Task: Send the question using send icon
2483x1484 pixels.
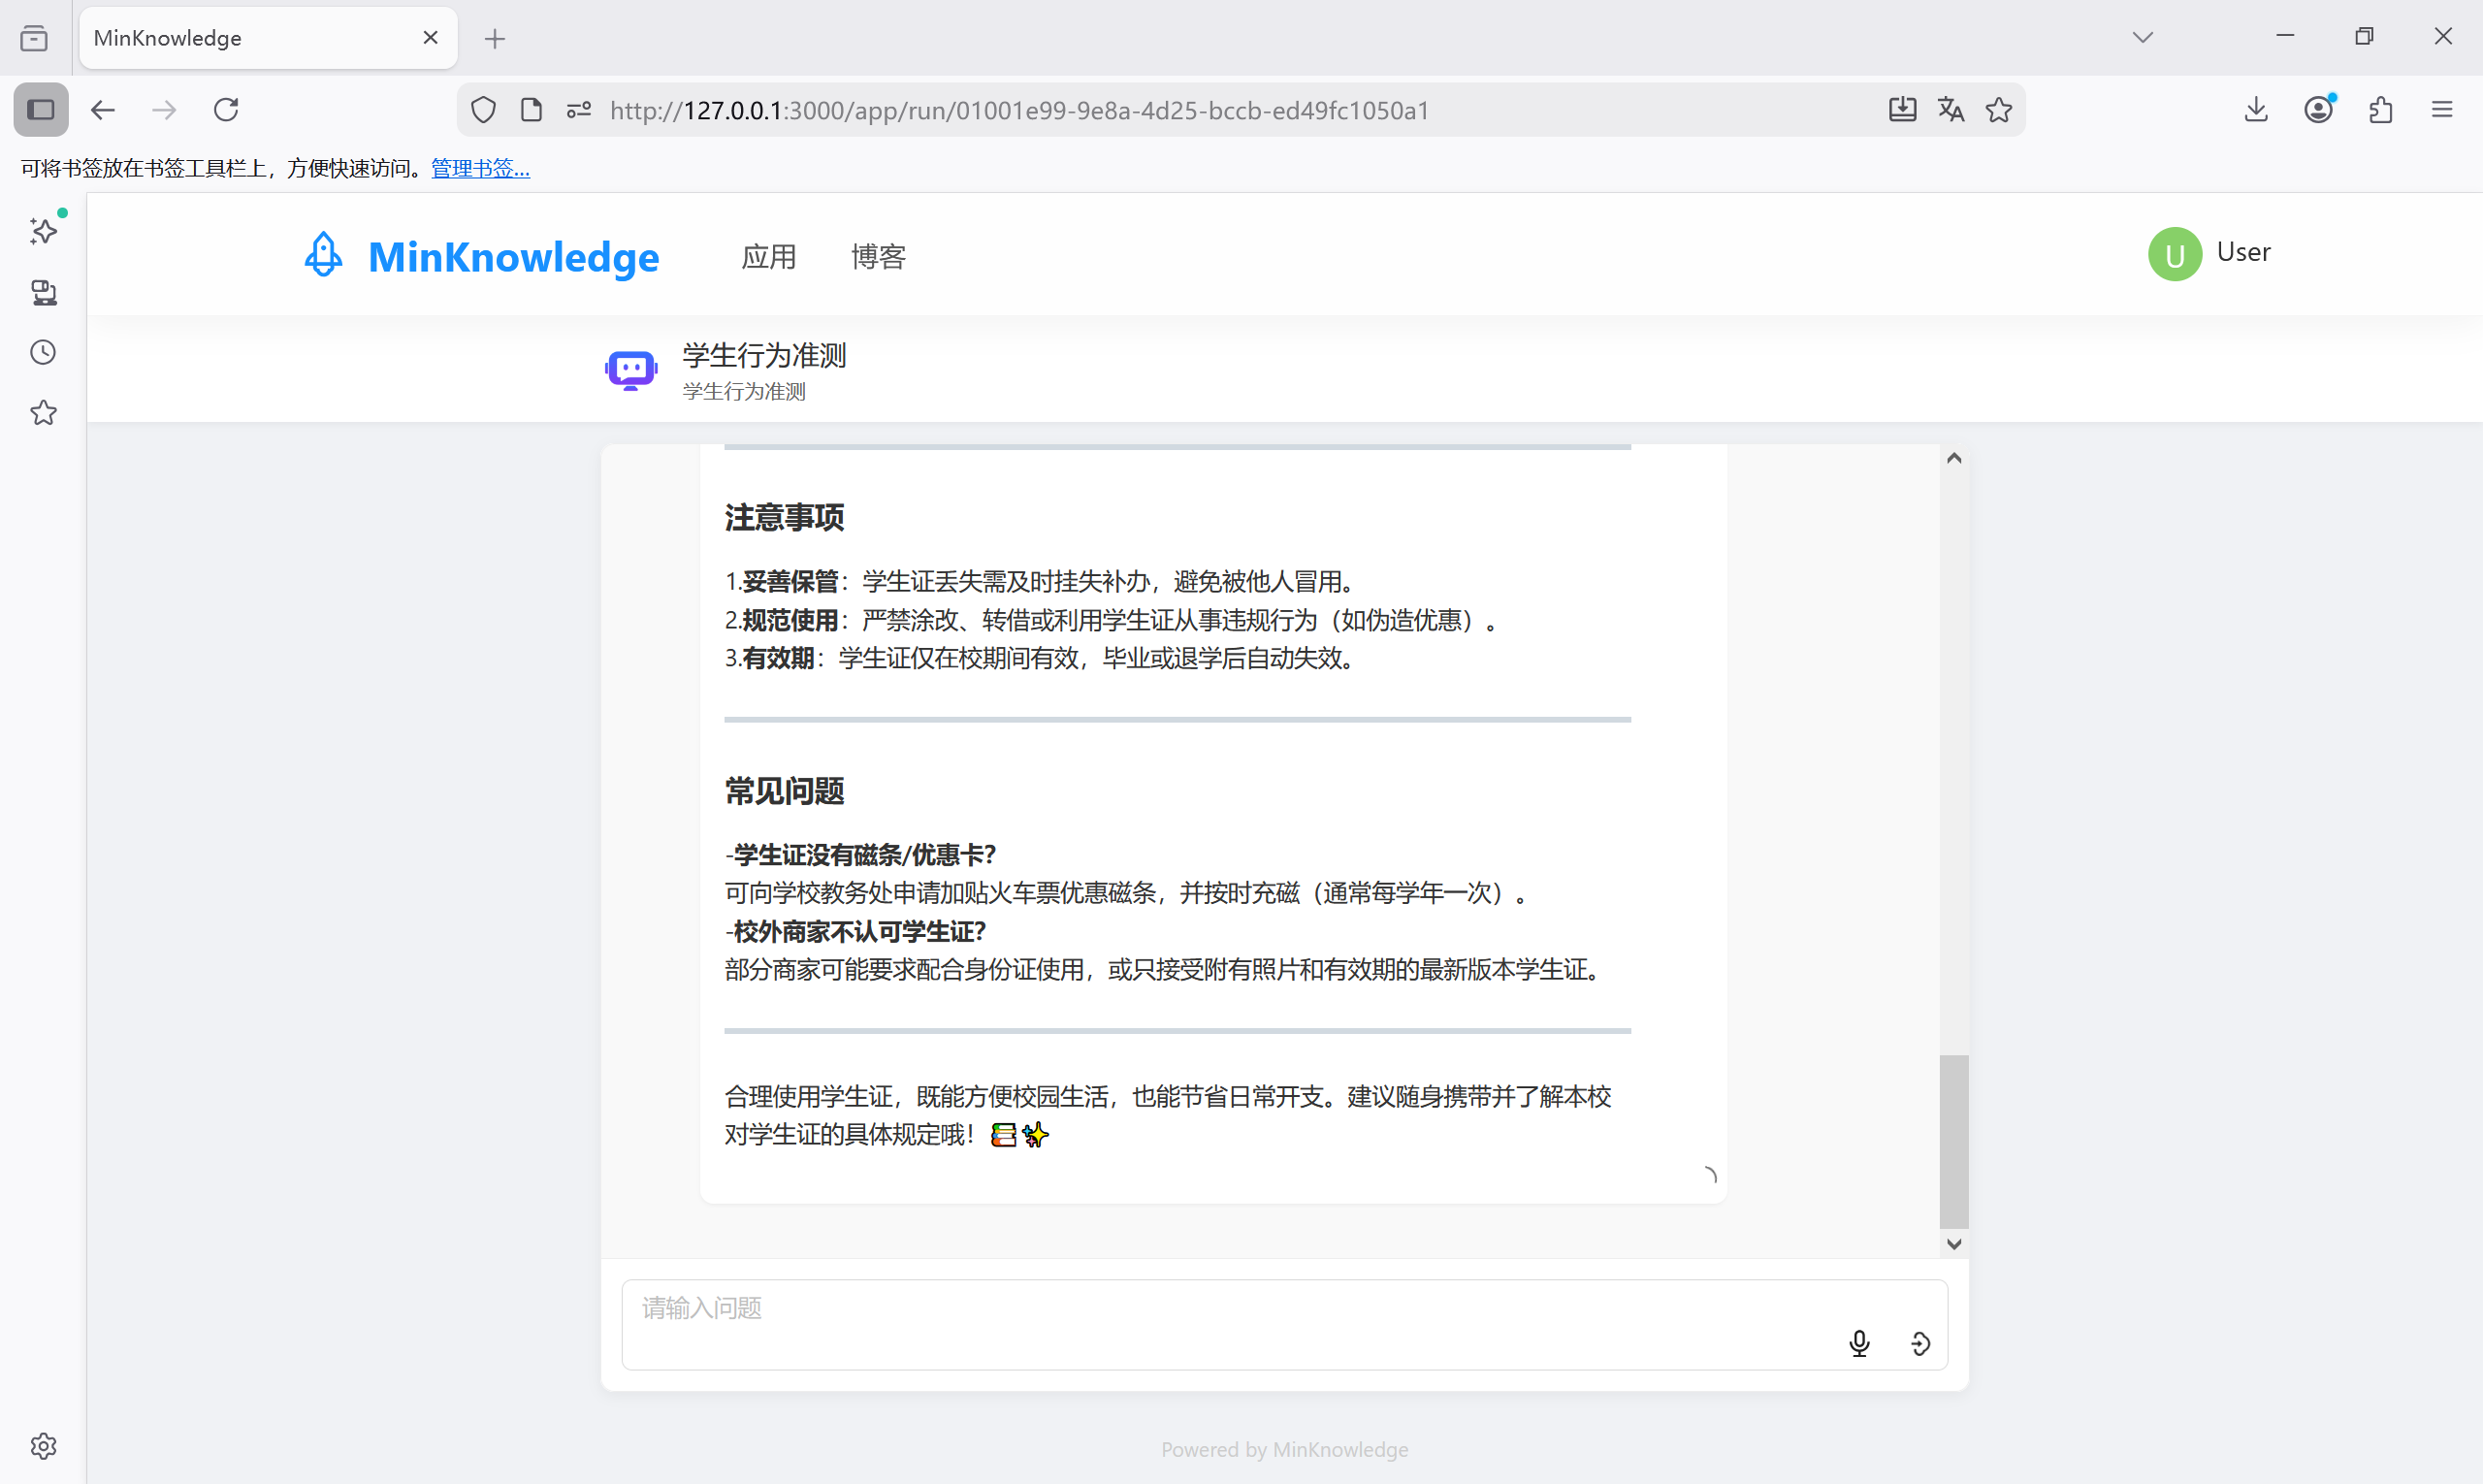Action: [1920, 1343]
